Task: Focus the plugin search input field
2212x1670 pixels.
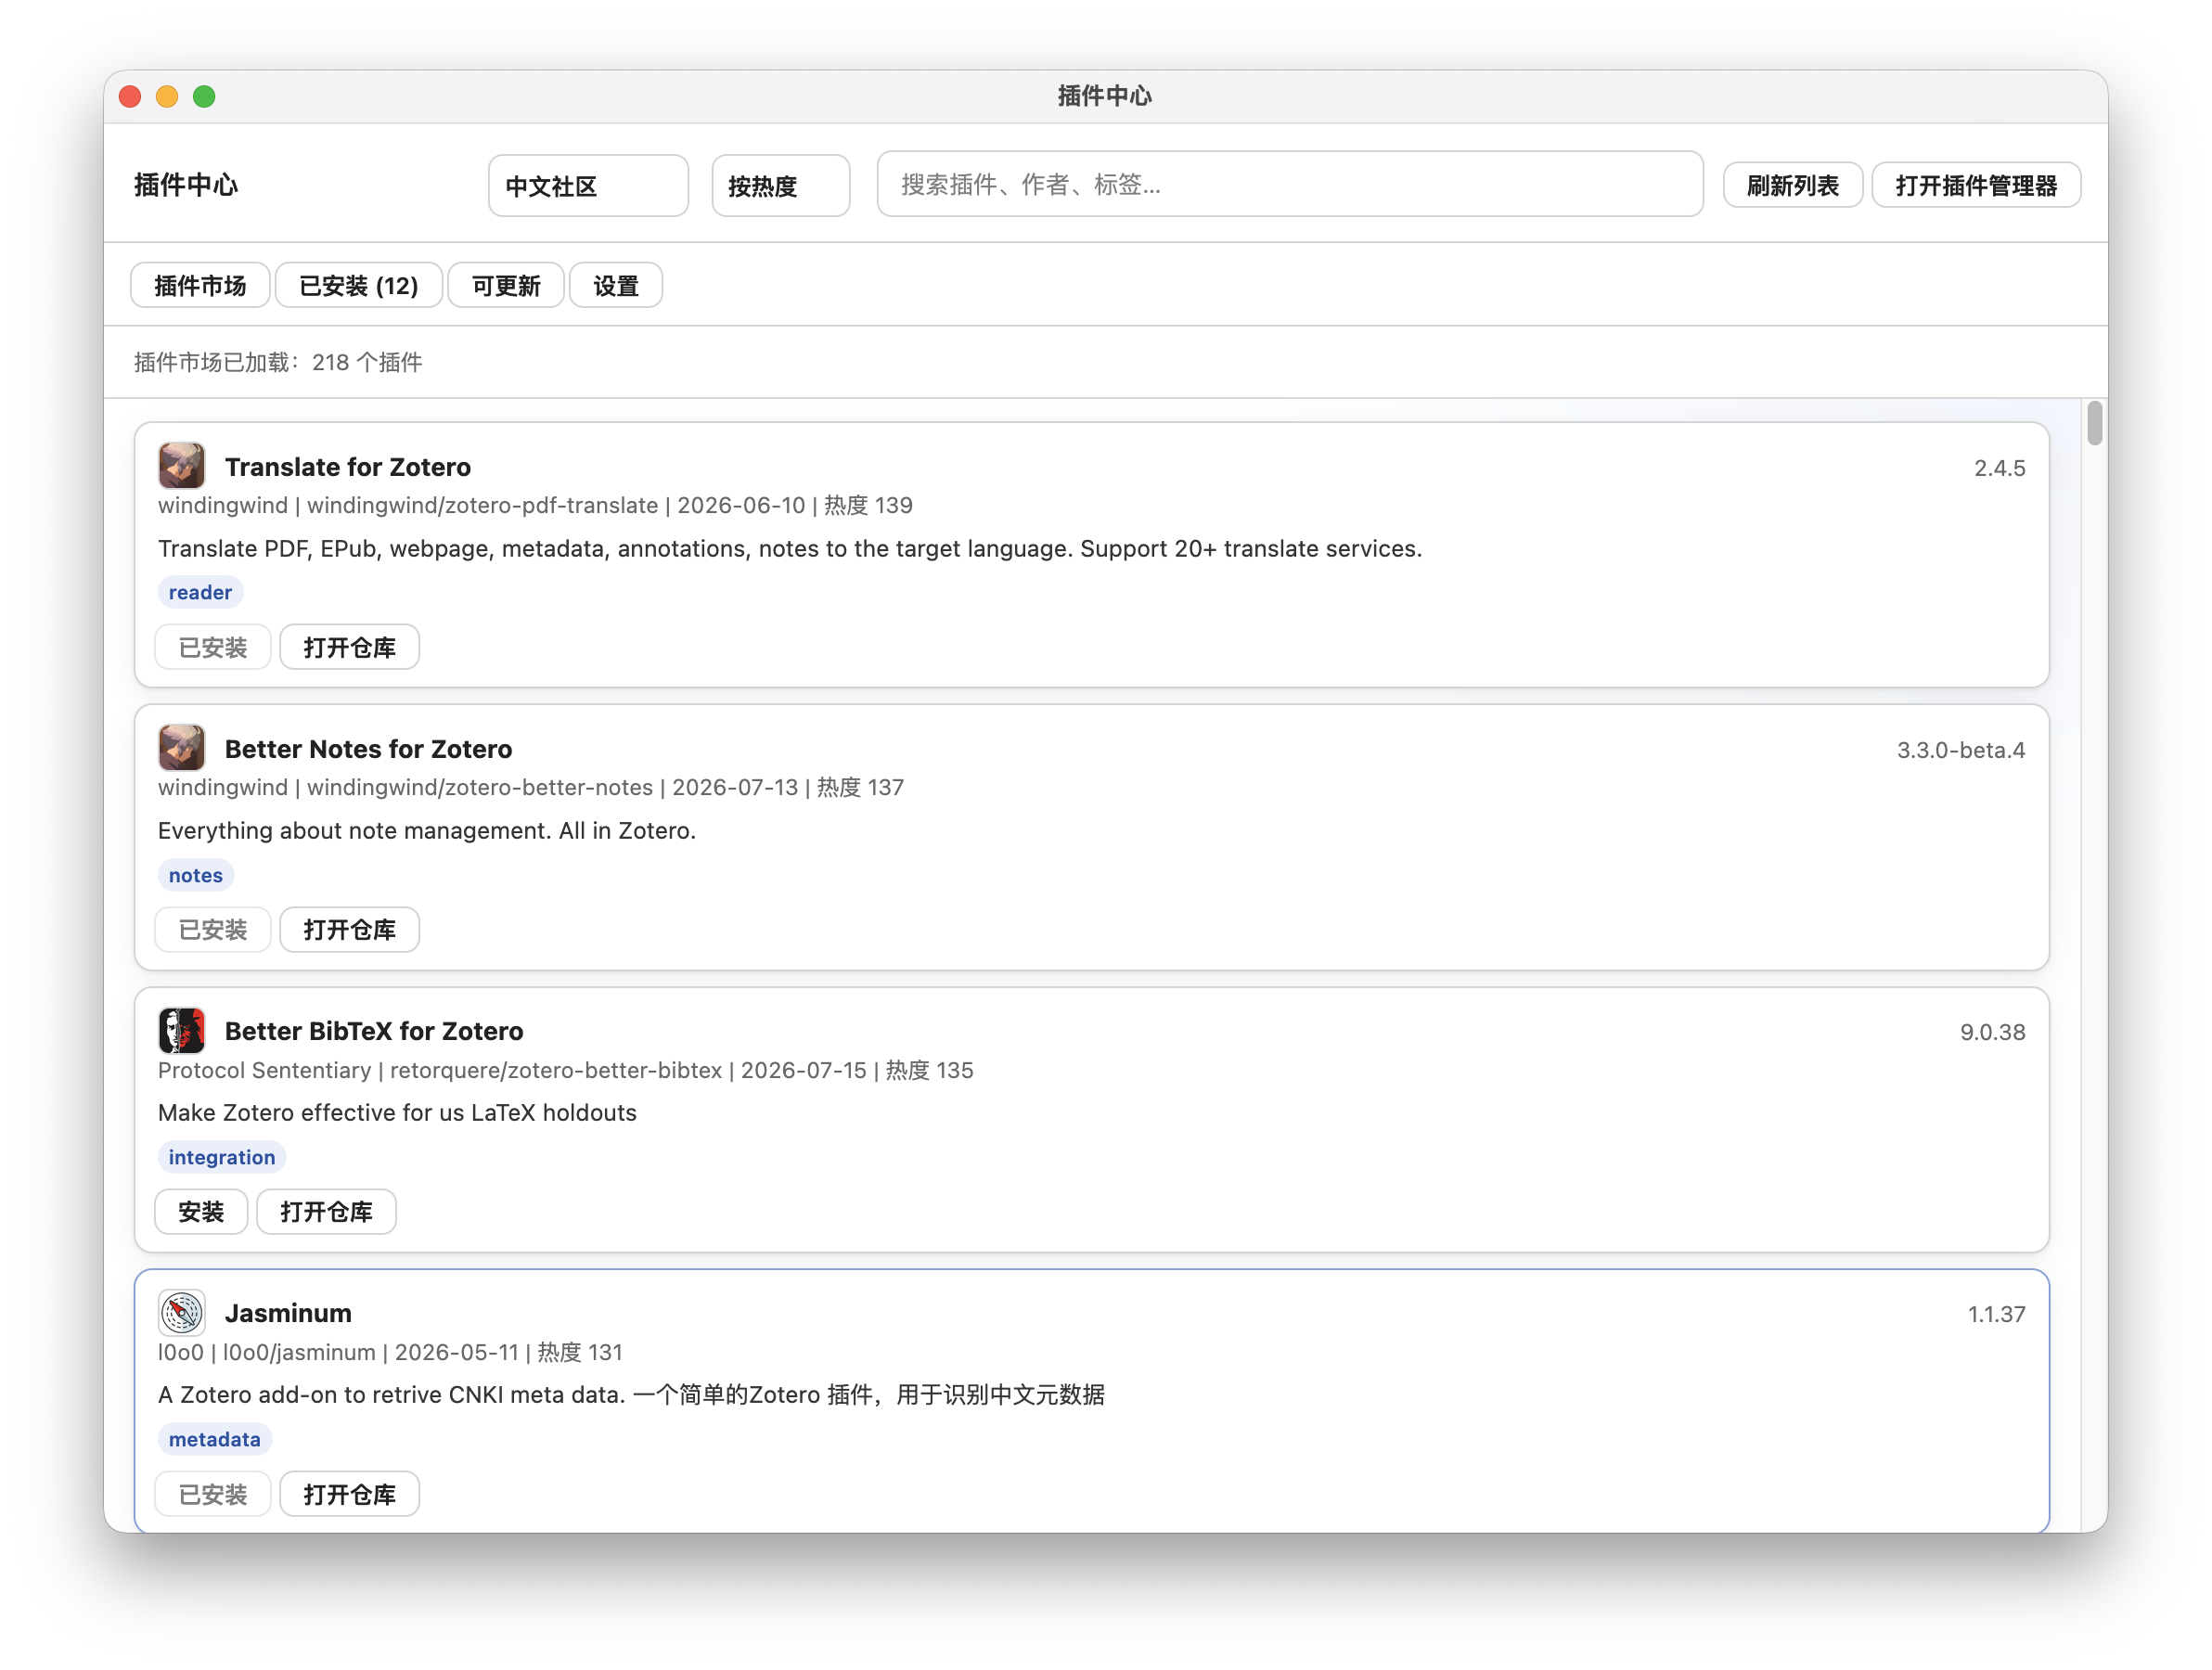Action: coord(1289,184)
